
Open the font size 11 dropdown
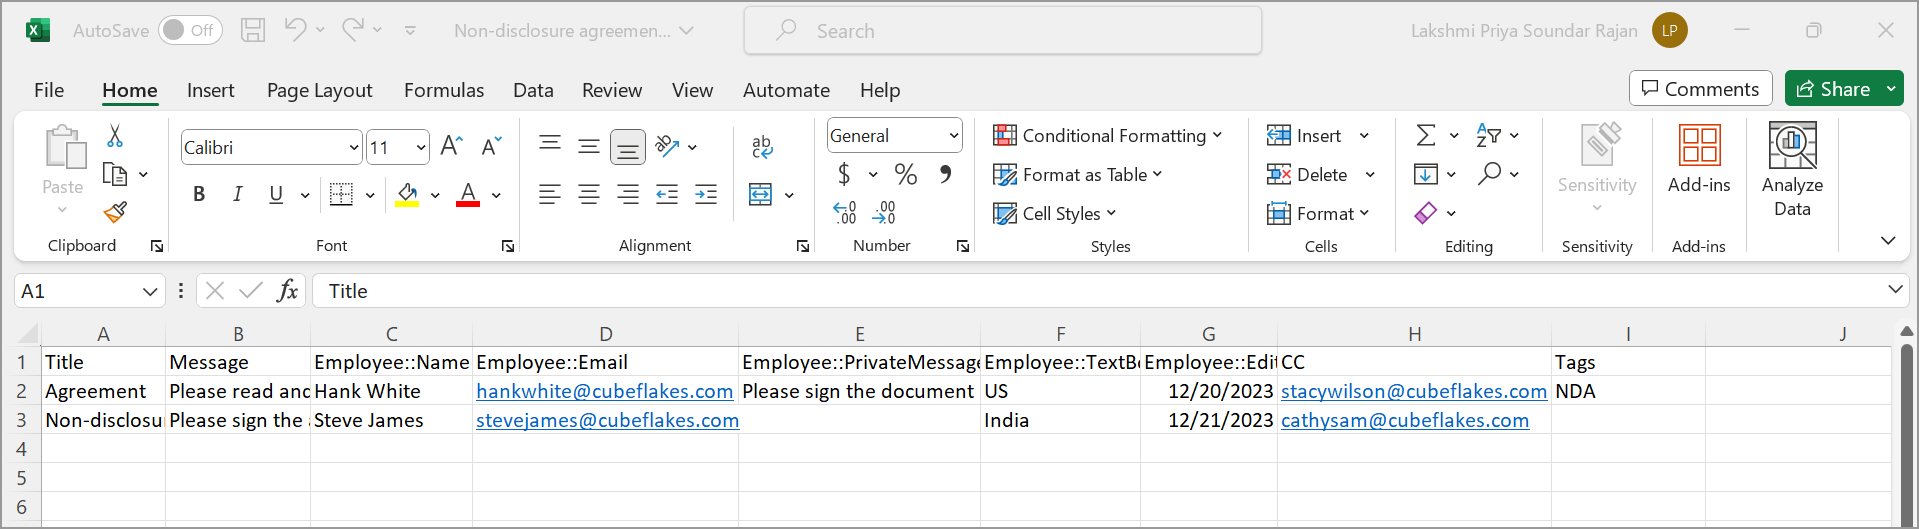tap(421, 148)
